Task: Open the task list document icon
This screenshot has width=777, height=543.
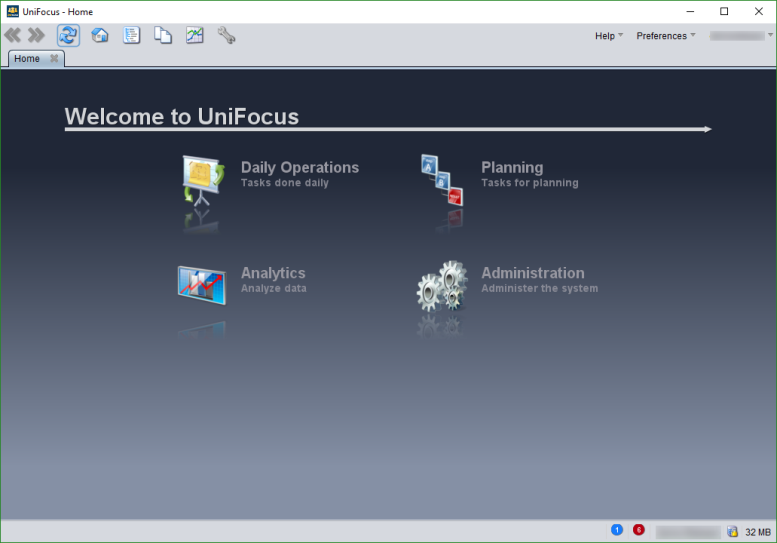Action: pos(132,35)
